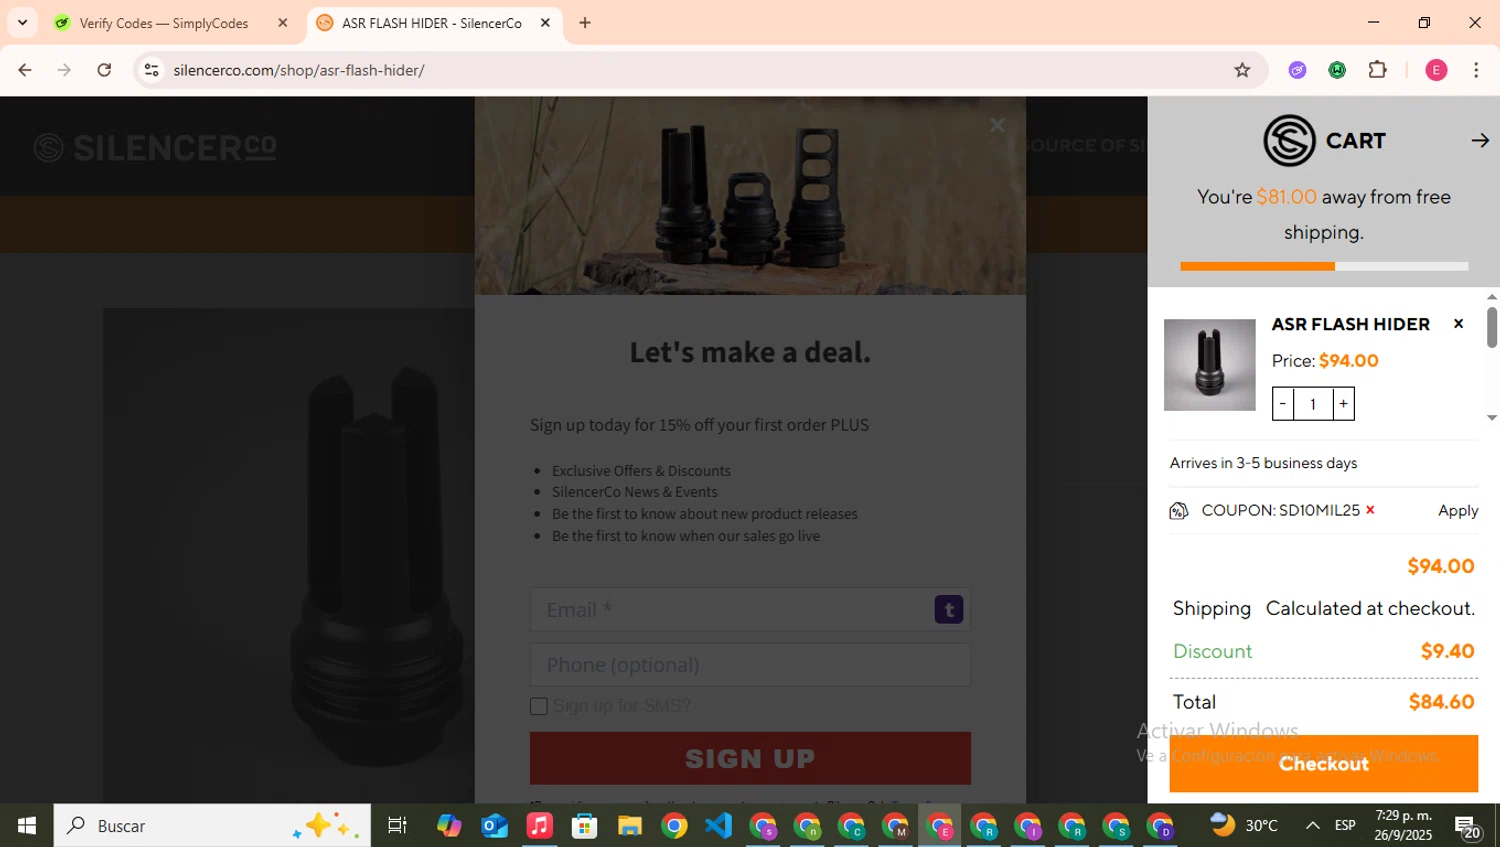Proceed to Checkout
The width and height of the screenshot is (1500, 847).
[x=1323, y=763]
